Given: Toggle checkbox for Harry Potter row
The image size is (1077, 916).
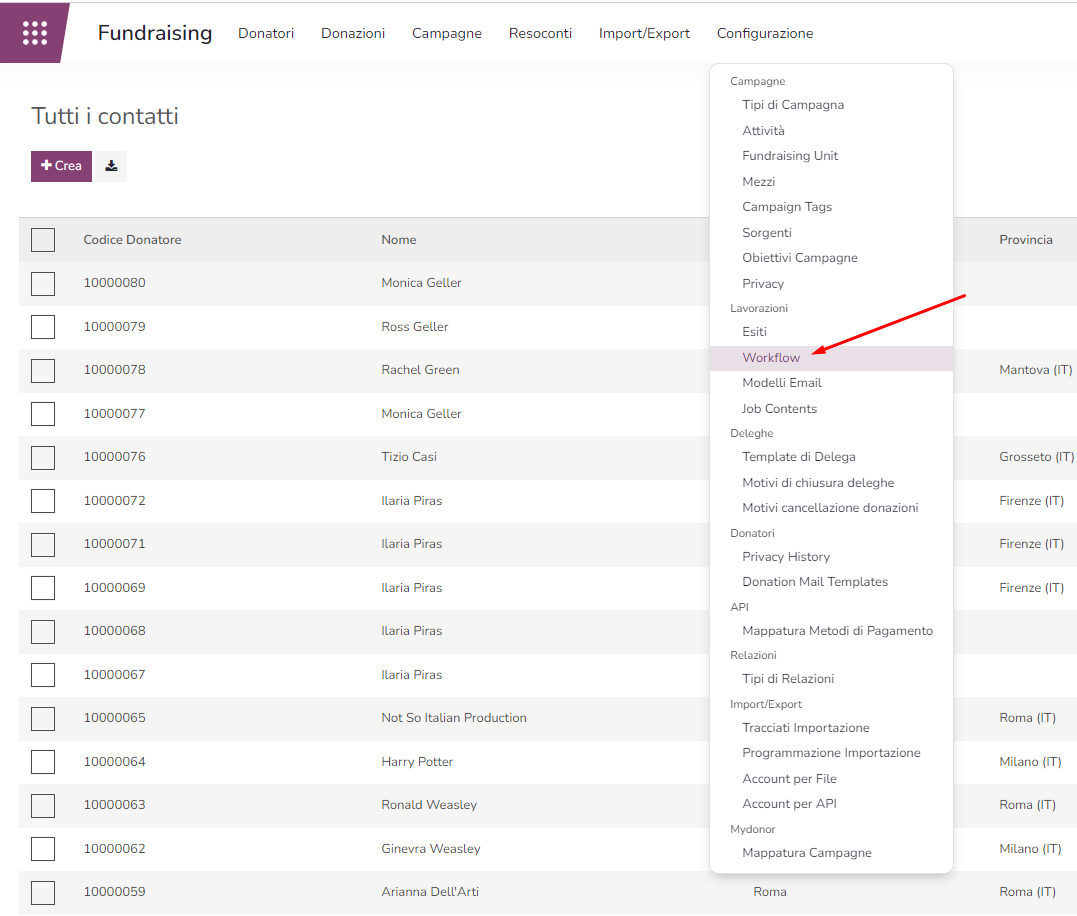Looking at the screenshot, I should pos(43,762).
